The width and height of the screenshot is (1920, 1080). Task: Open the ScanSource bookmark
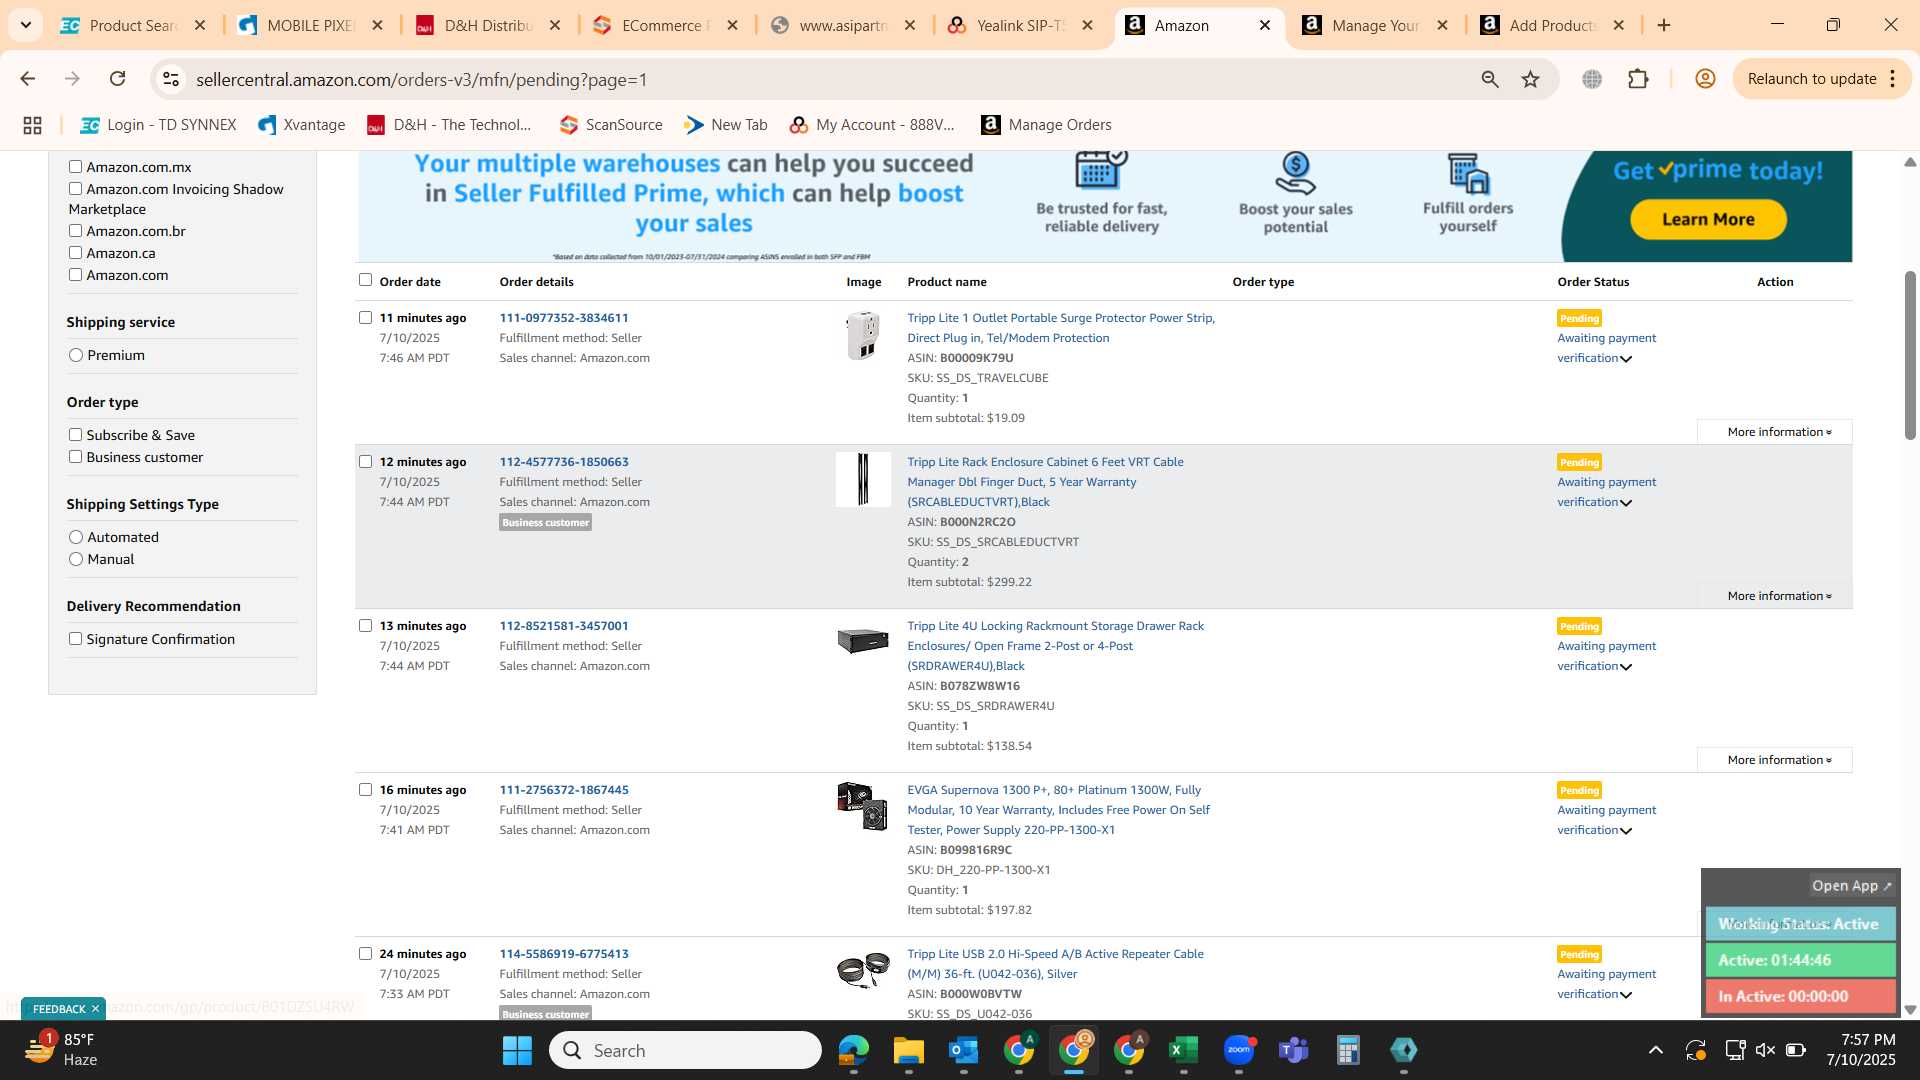(x=611, y=125)
